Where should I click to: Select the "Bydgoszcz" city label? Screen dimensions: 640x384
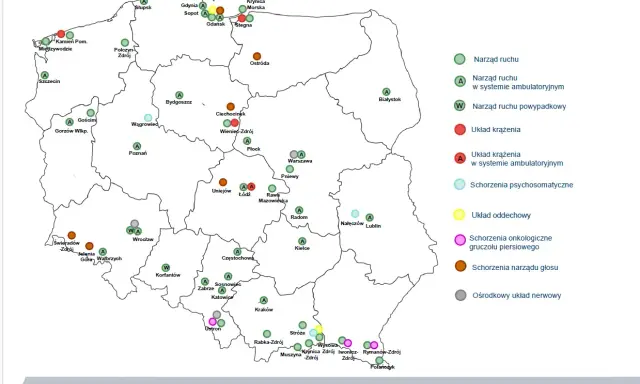179,102
